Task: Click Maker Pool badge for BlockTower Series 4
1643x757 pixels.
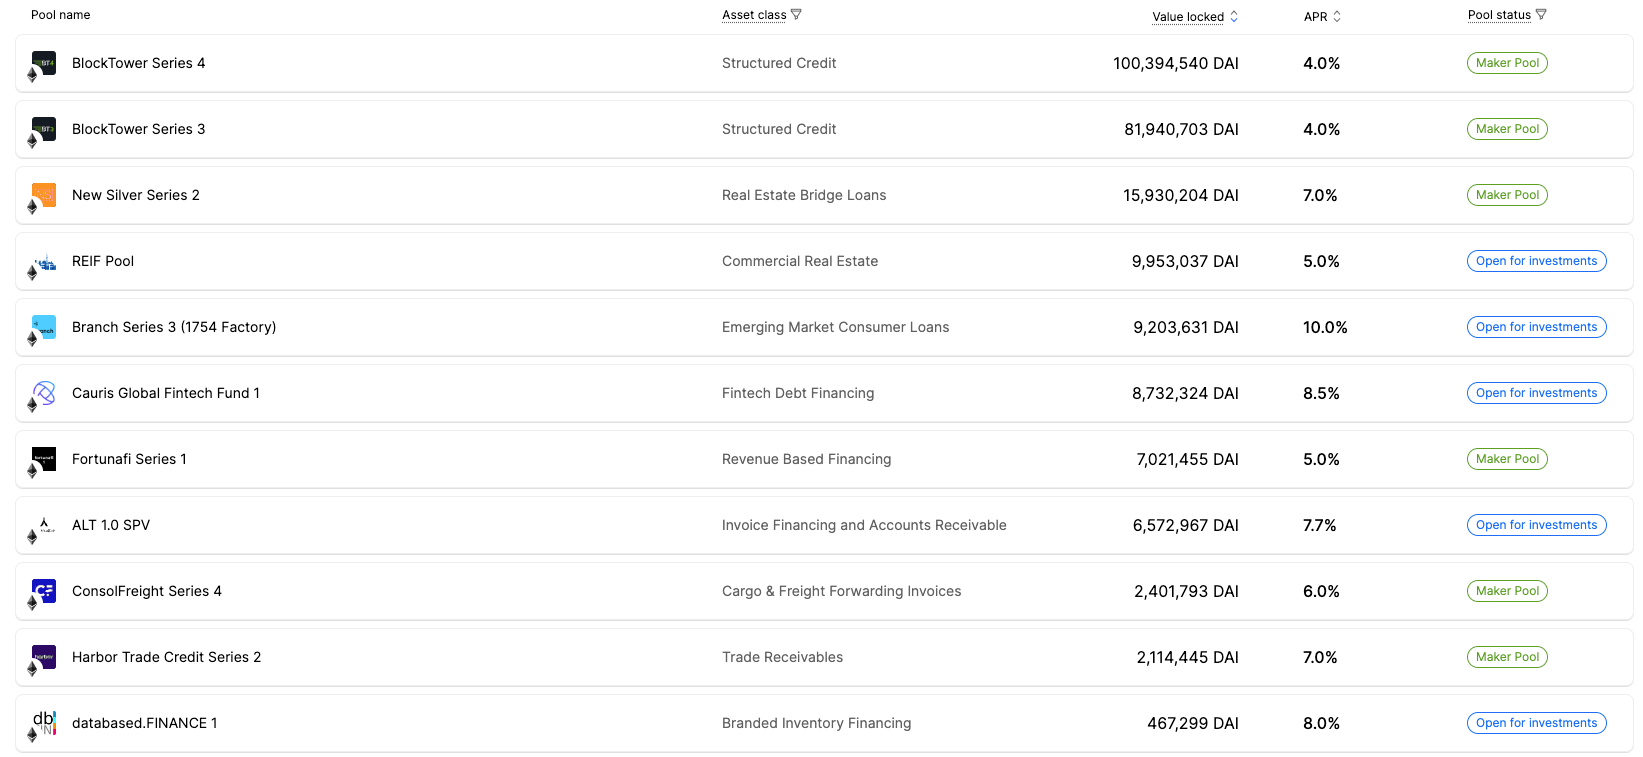Action: click(x=1507, y=63)
